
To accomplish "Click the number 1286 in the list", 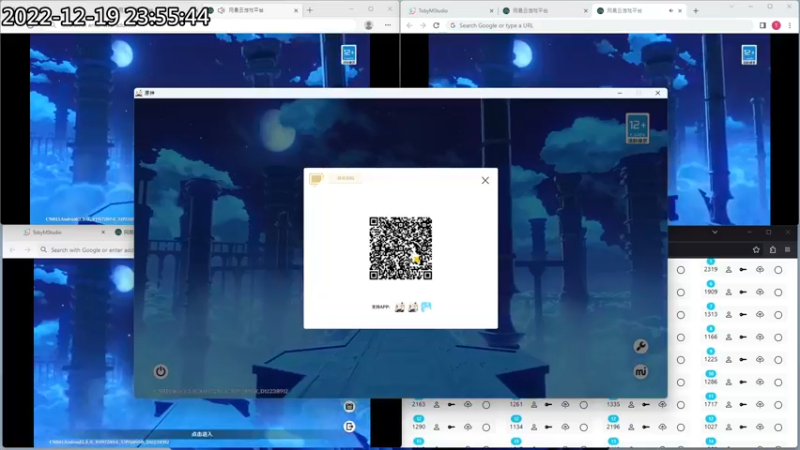I will click(x=711, y=382).
